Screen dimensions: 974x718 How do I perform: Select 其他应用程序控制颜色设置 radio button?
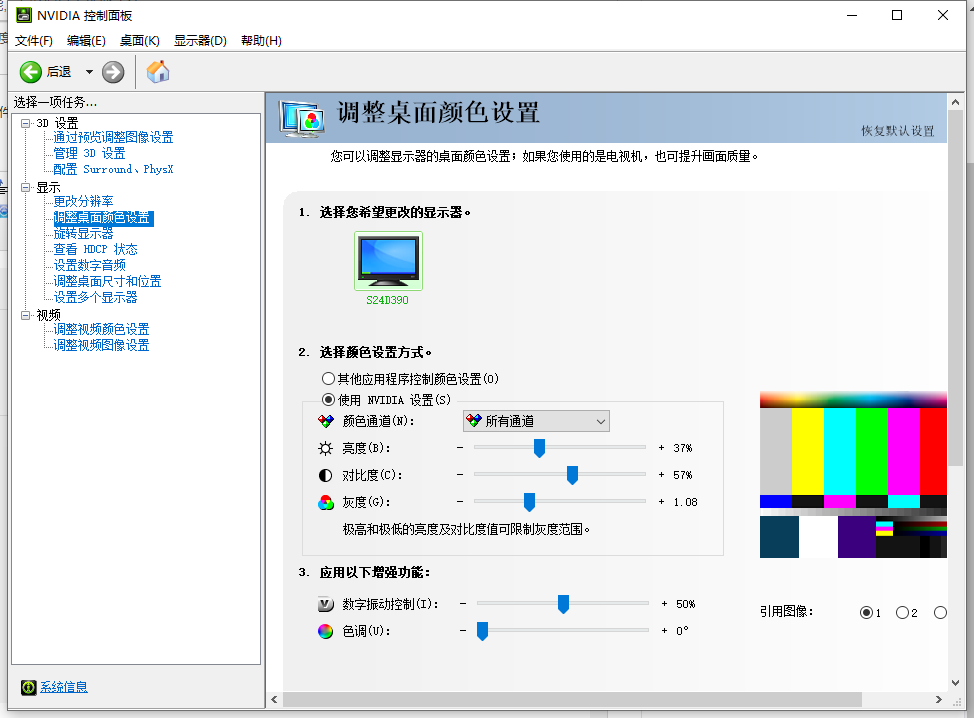tap(328, 379)
